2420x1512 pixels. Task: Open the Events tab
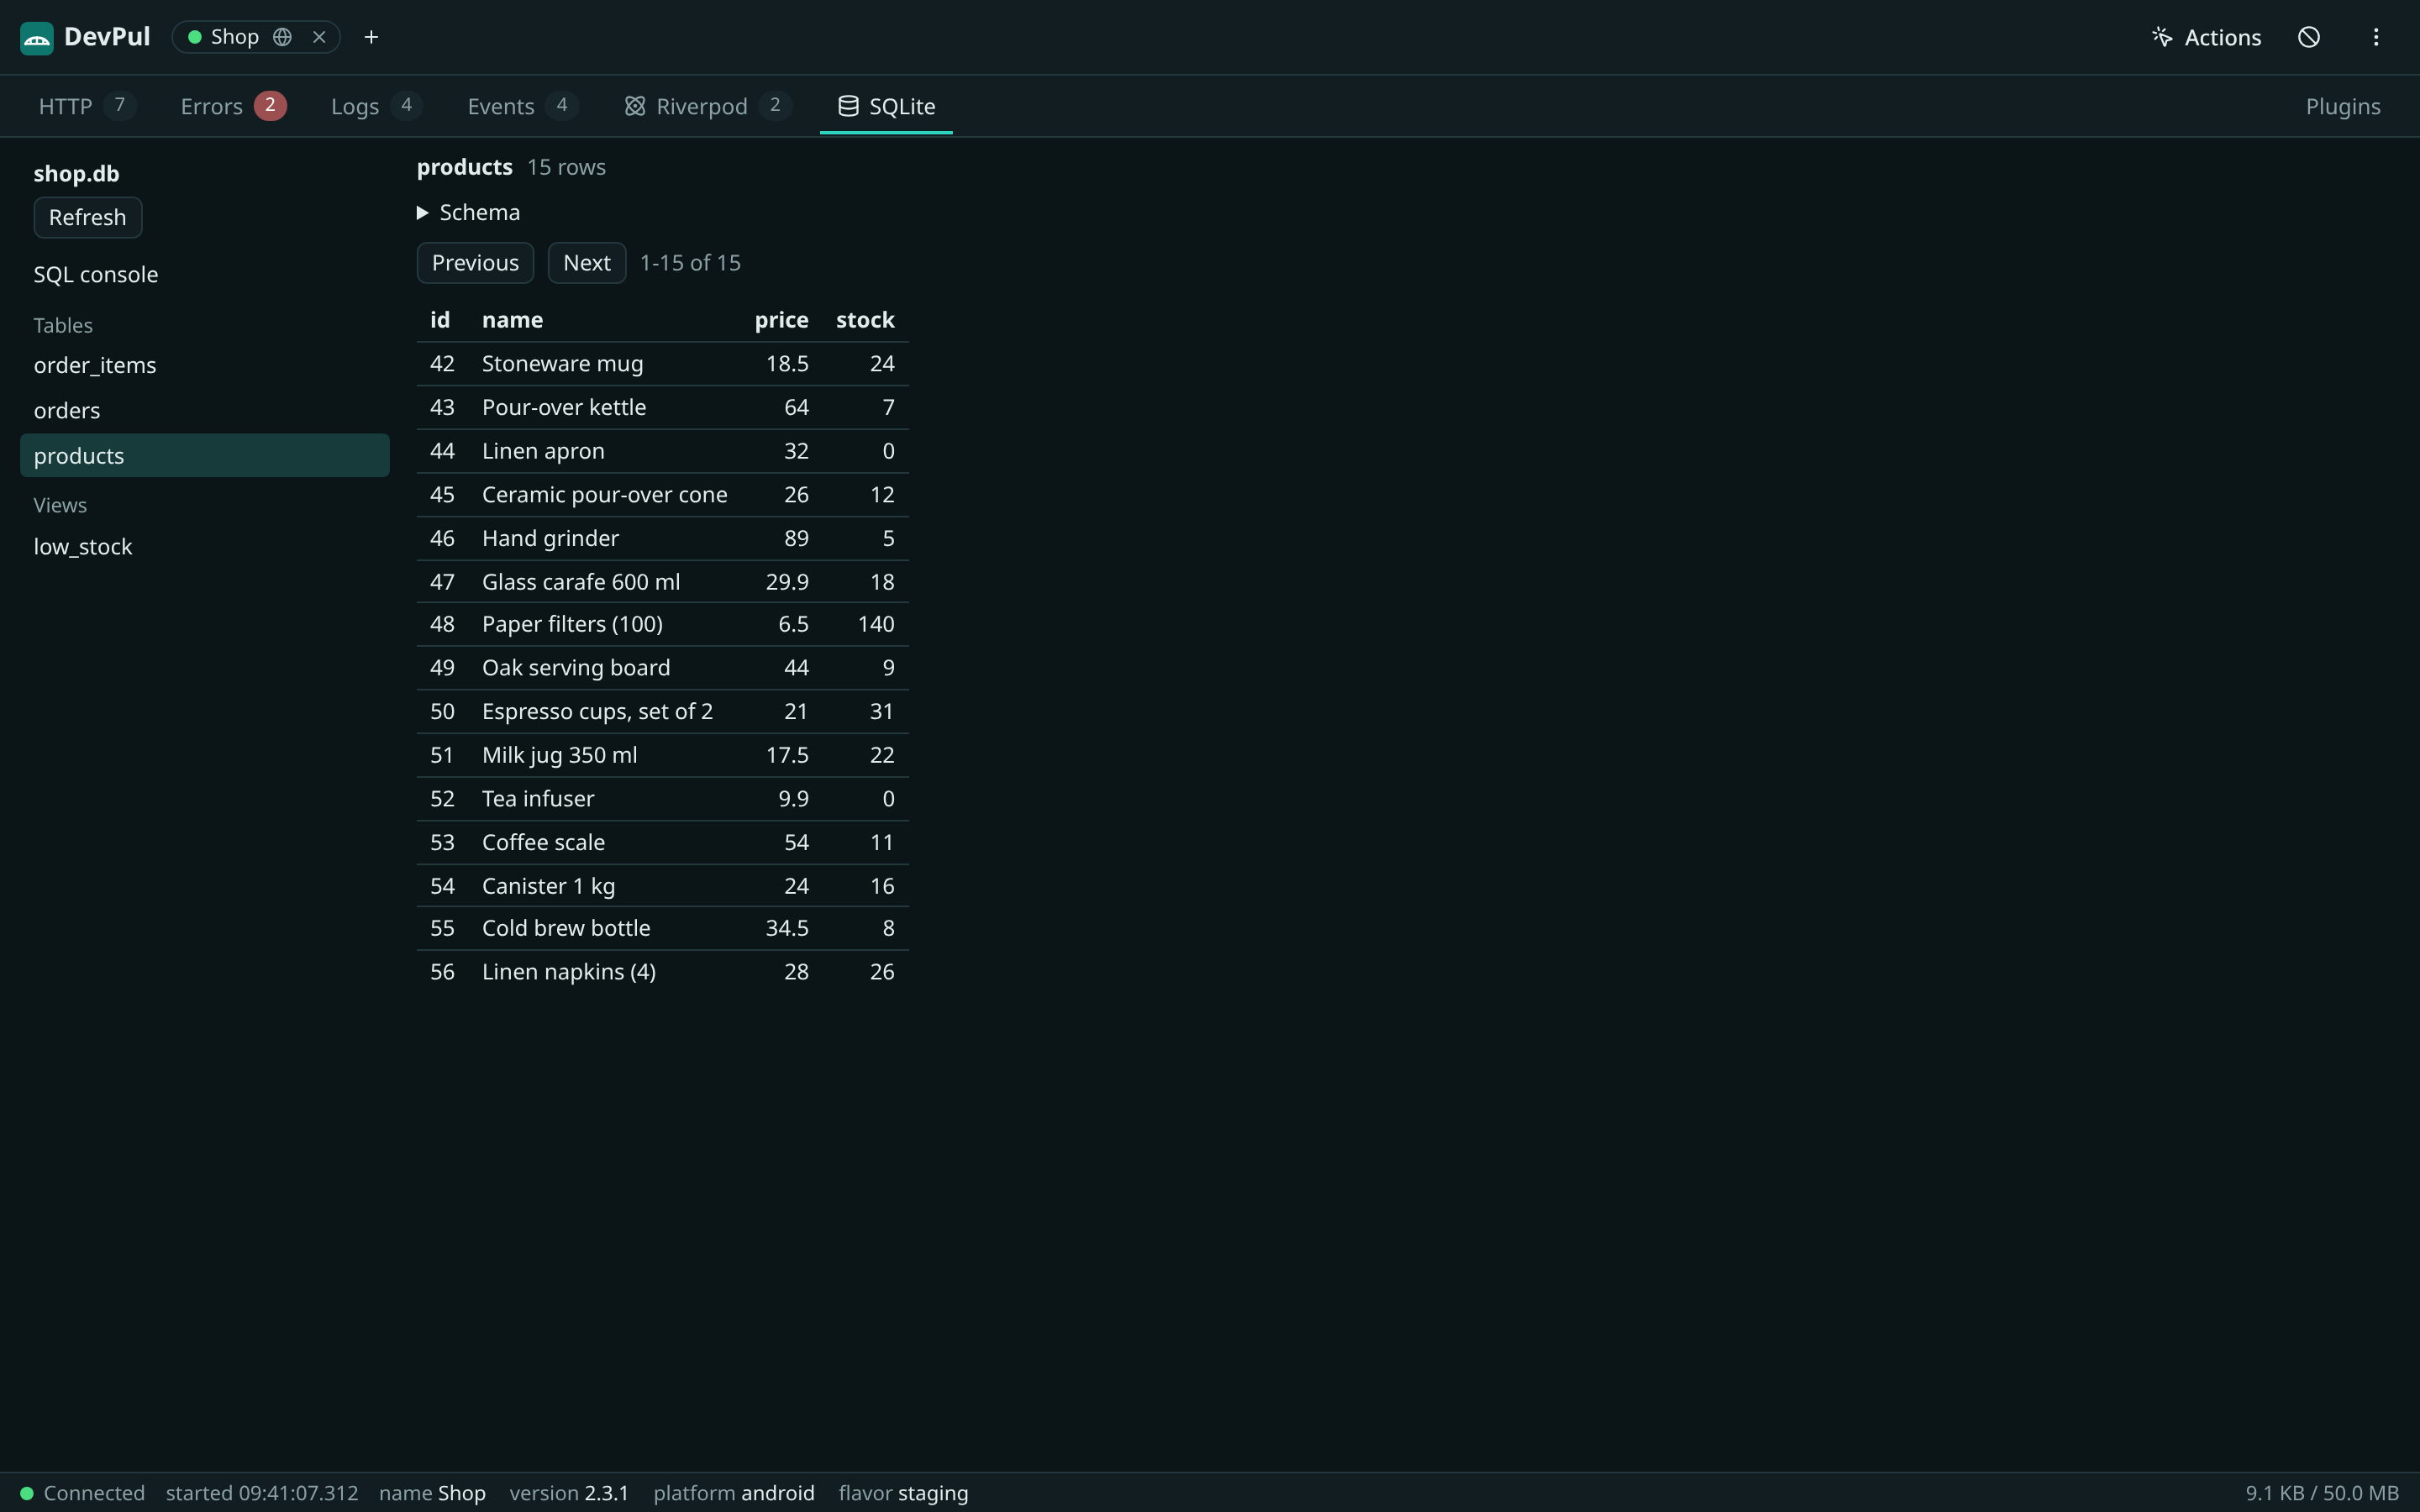(x=522, y=106)
